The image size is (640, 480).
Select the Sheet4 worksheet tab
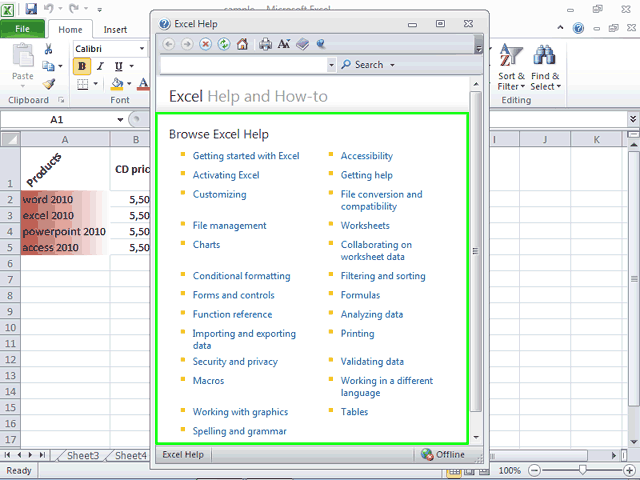(x=131, y=455)
